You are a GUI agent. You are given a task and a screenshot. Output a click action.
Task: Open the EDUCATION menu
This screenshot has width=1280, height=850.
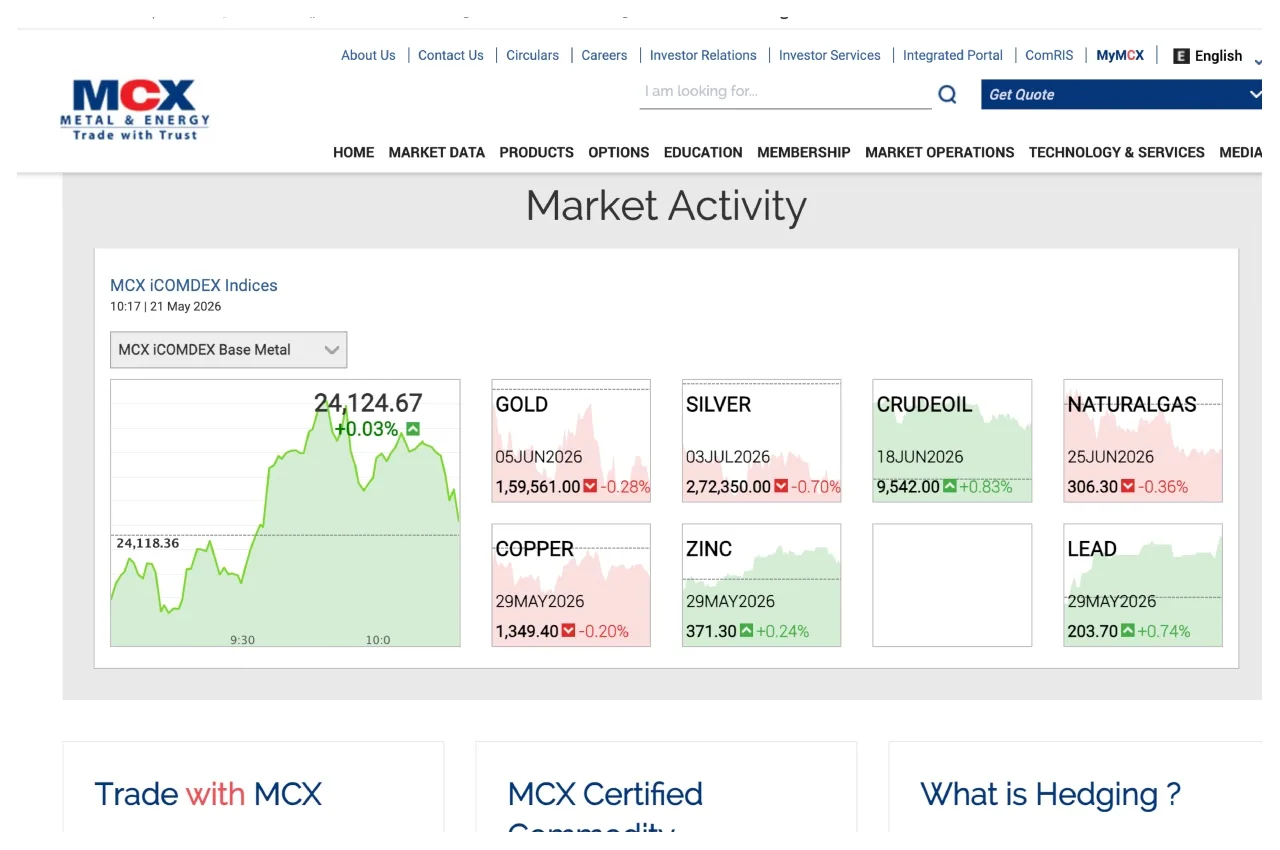(x=703, y=152)
